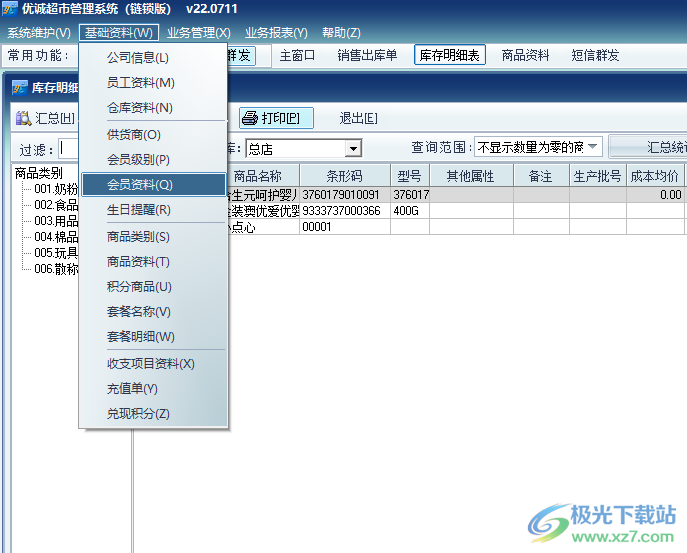Select 002.食品 category tree item
This screenshot has width=687, height=553.
click(x=56, y=205)
